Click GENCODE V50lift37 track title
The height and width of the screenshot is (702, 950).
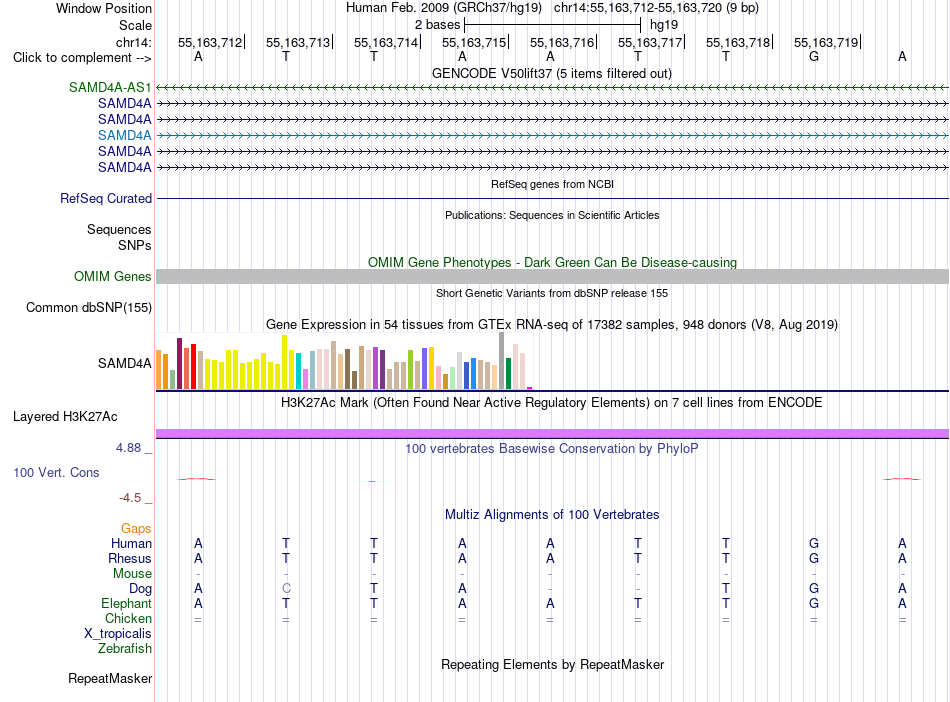tap(551, 73)
